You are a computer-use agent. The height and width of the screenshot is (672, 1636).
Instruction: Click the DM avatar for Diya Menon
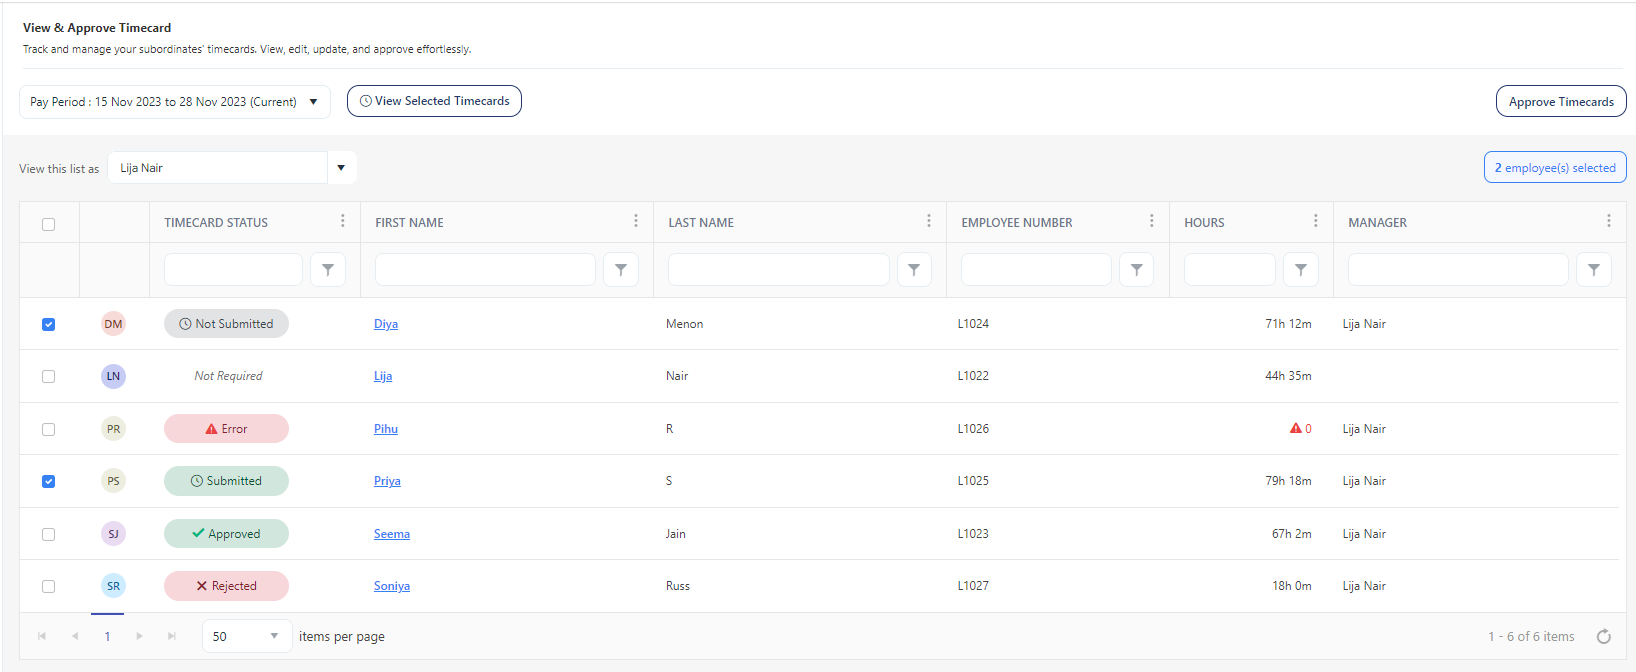coord(113,324)
